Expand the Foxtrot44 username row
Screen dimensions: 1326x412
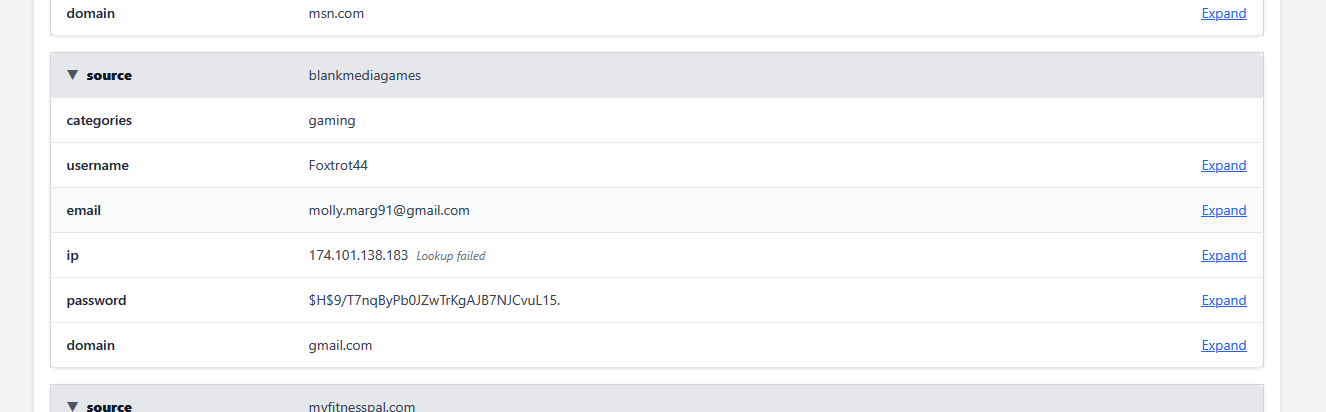tap(1223, 166)
